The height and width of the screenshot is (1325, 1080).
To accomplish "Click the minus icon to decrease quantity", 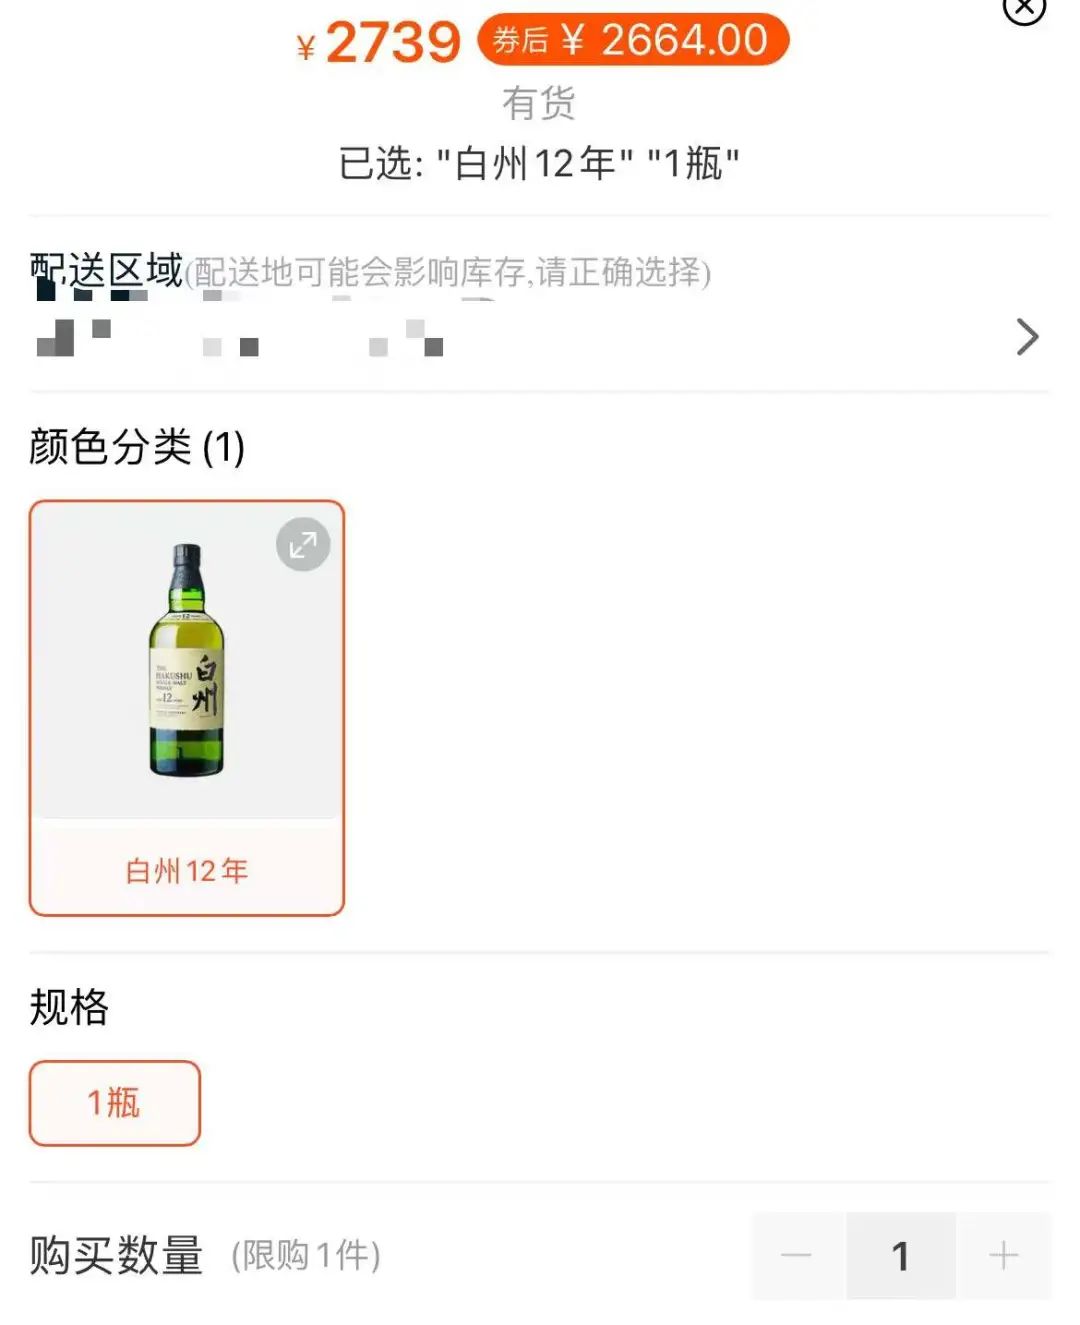I will point(797,1256).
